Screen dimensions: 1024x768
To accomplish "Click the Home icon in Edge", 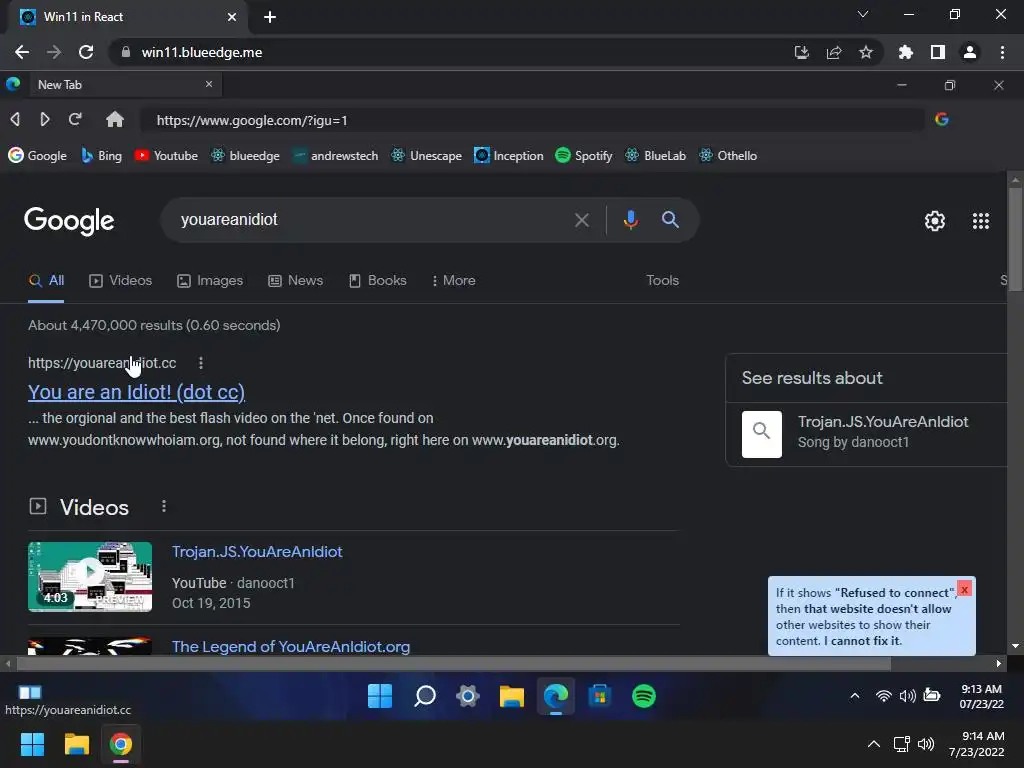I will 115,120.
